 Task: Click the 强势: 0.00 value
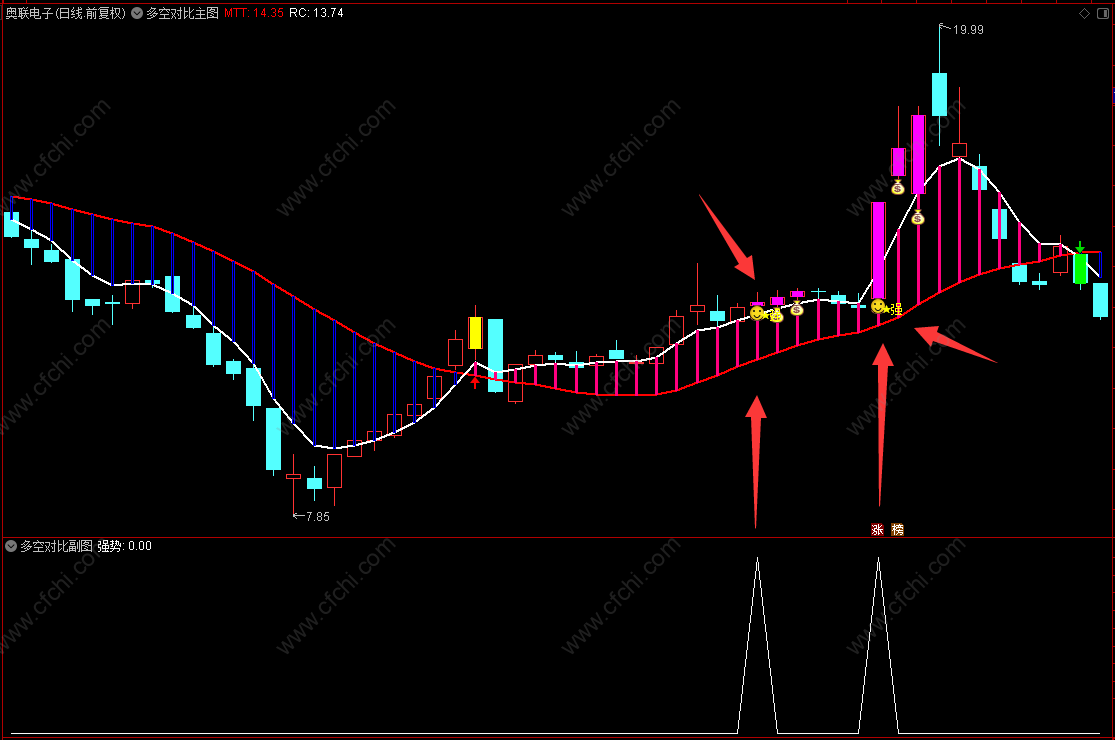(124, 546)
